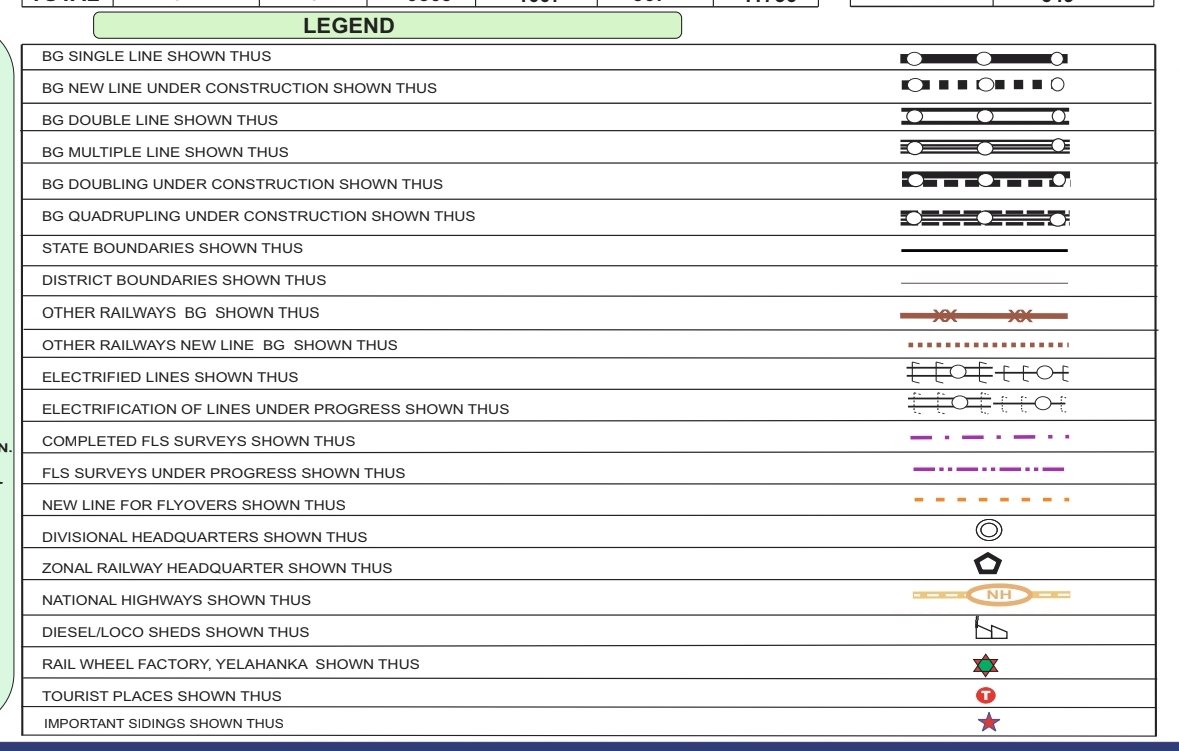Click the completed FLS surveys purple symbol

pos(990,437)
